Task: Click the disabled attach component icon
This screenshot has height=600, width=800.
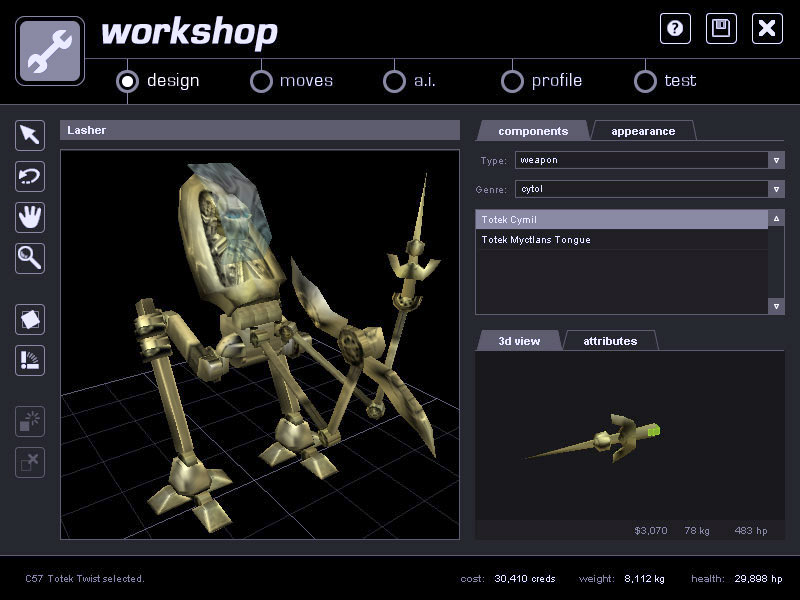Action: pyautogui.click(x=30, y=421)
